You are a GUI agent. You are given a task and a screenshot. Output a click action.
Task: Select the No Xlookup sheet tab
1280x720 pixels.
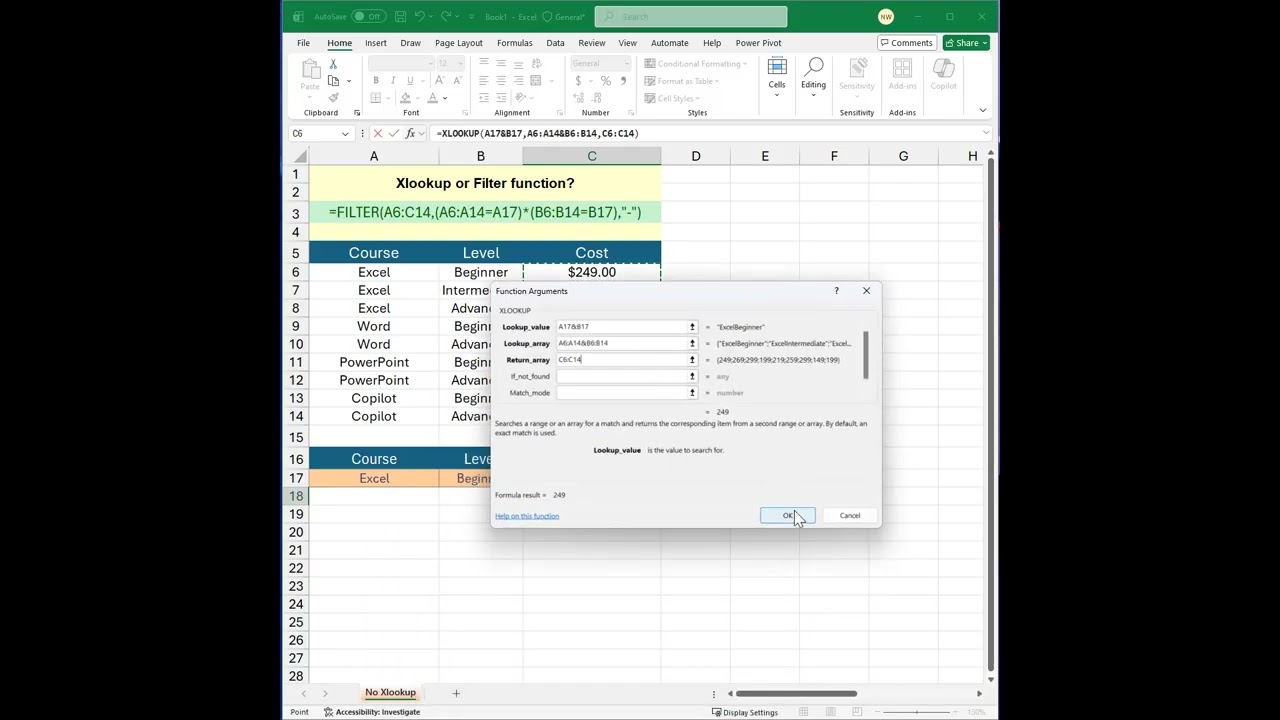click(391, 692)
